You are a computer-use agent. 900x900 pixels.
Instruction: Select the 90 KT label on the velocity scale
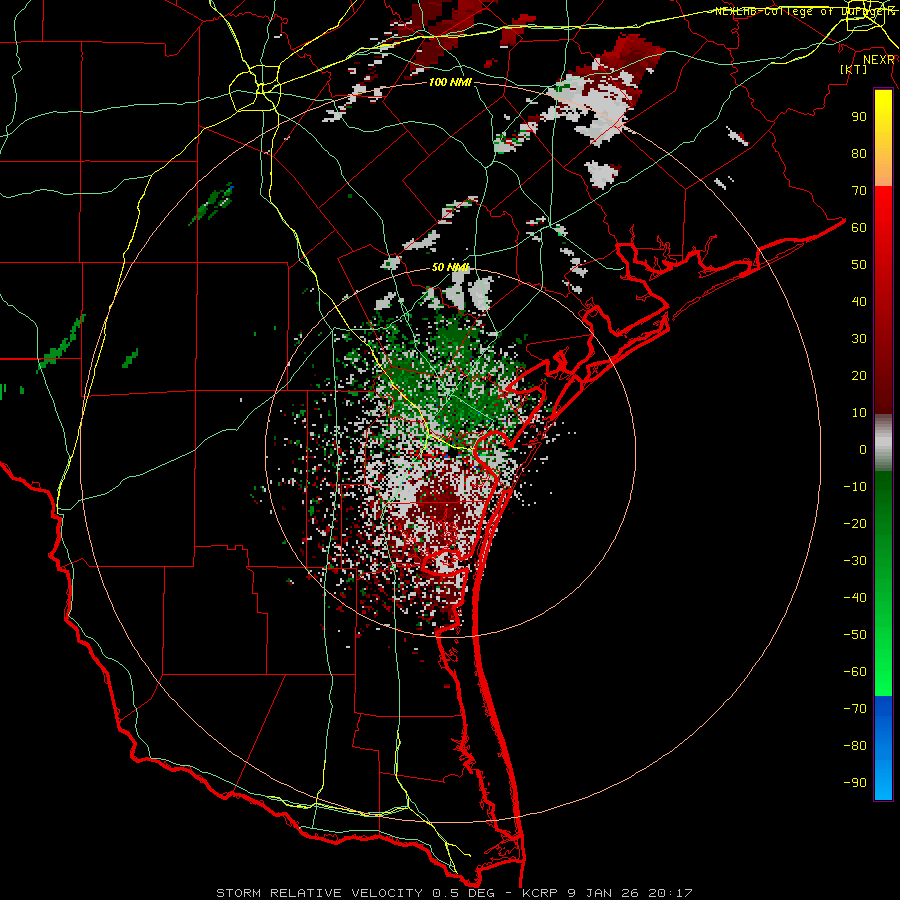point(859,117)
